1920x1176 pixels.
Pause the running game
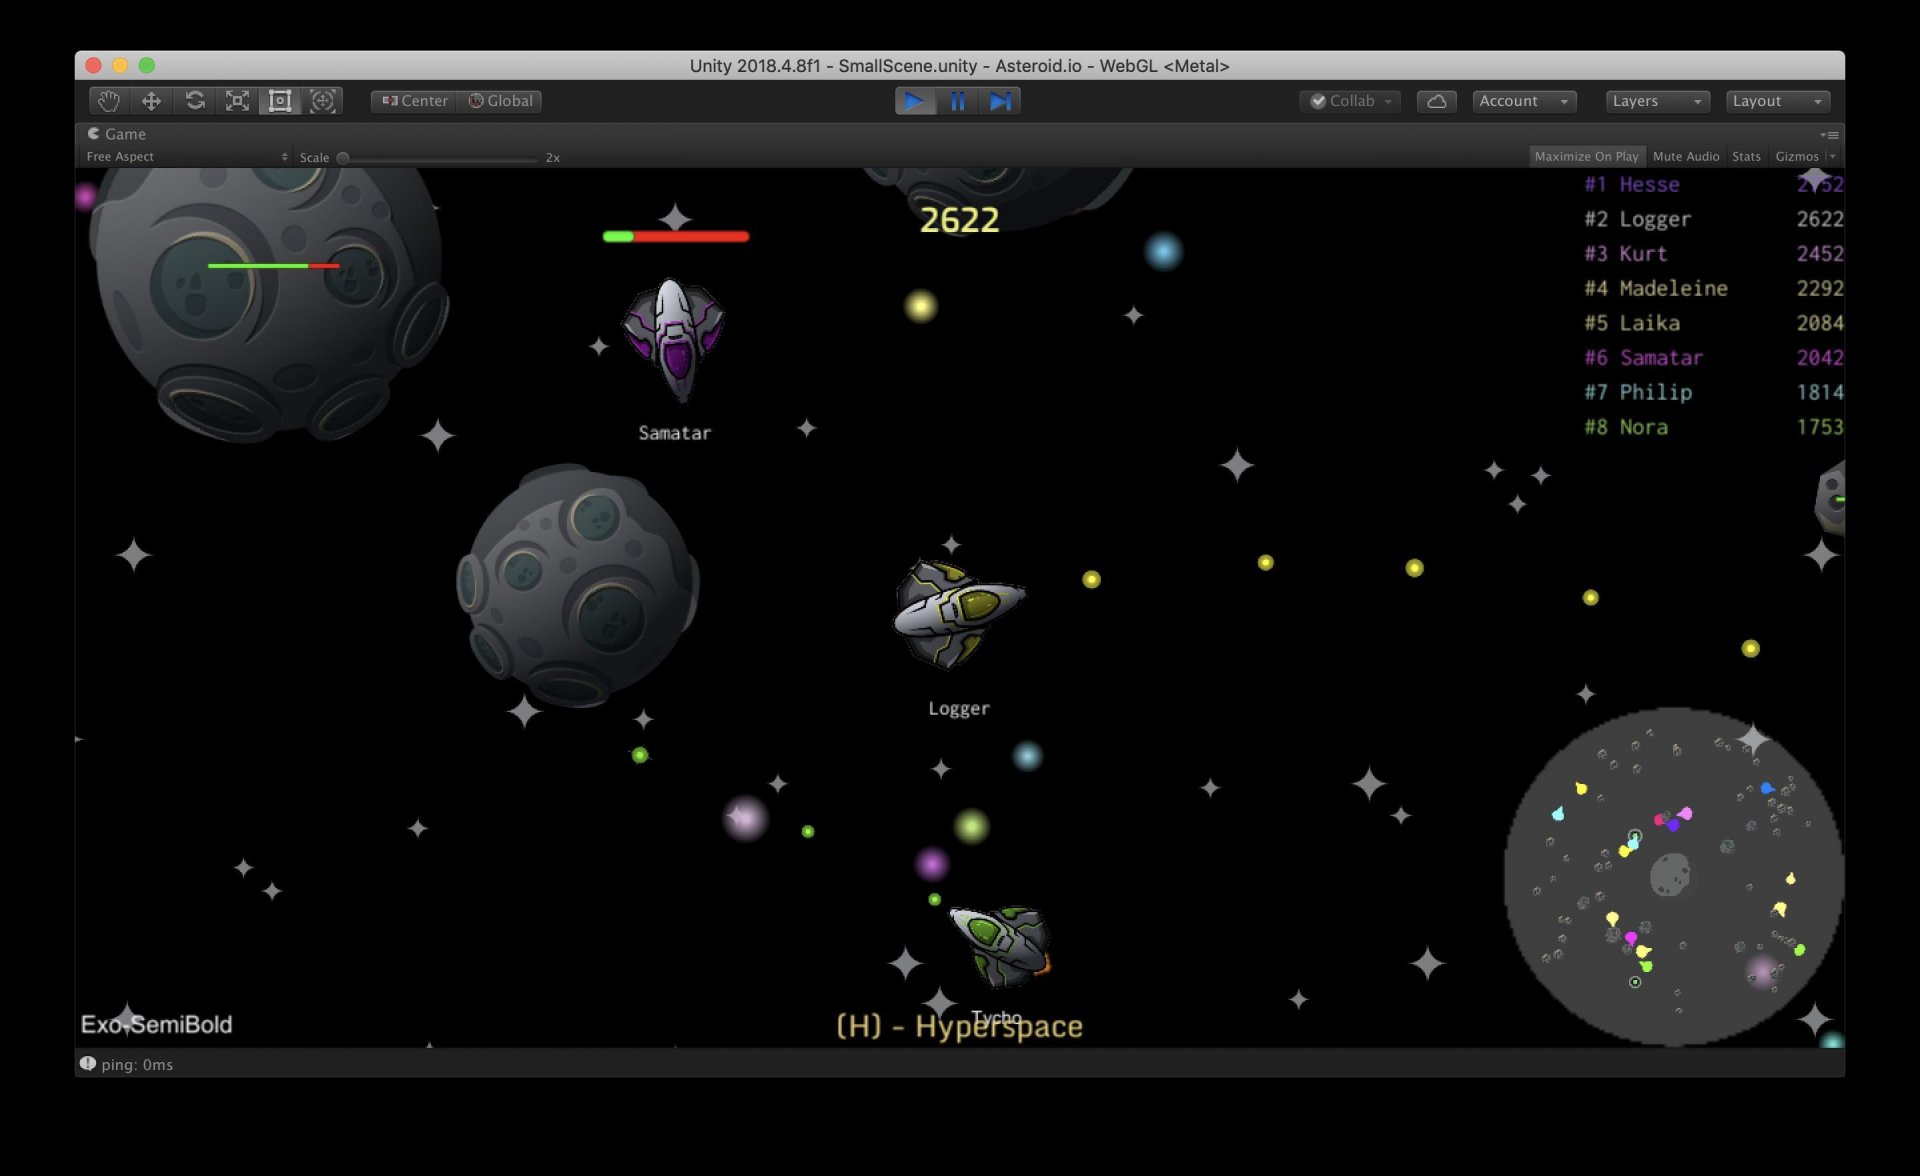(957, 101)
